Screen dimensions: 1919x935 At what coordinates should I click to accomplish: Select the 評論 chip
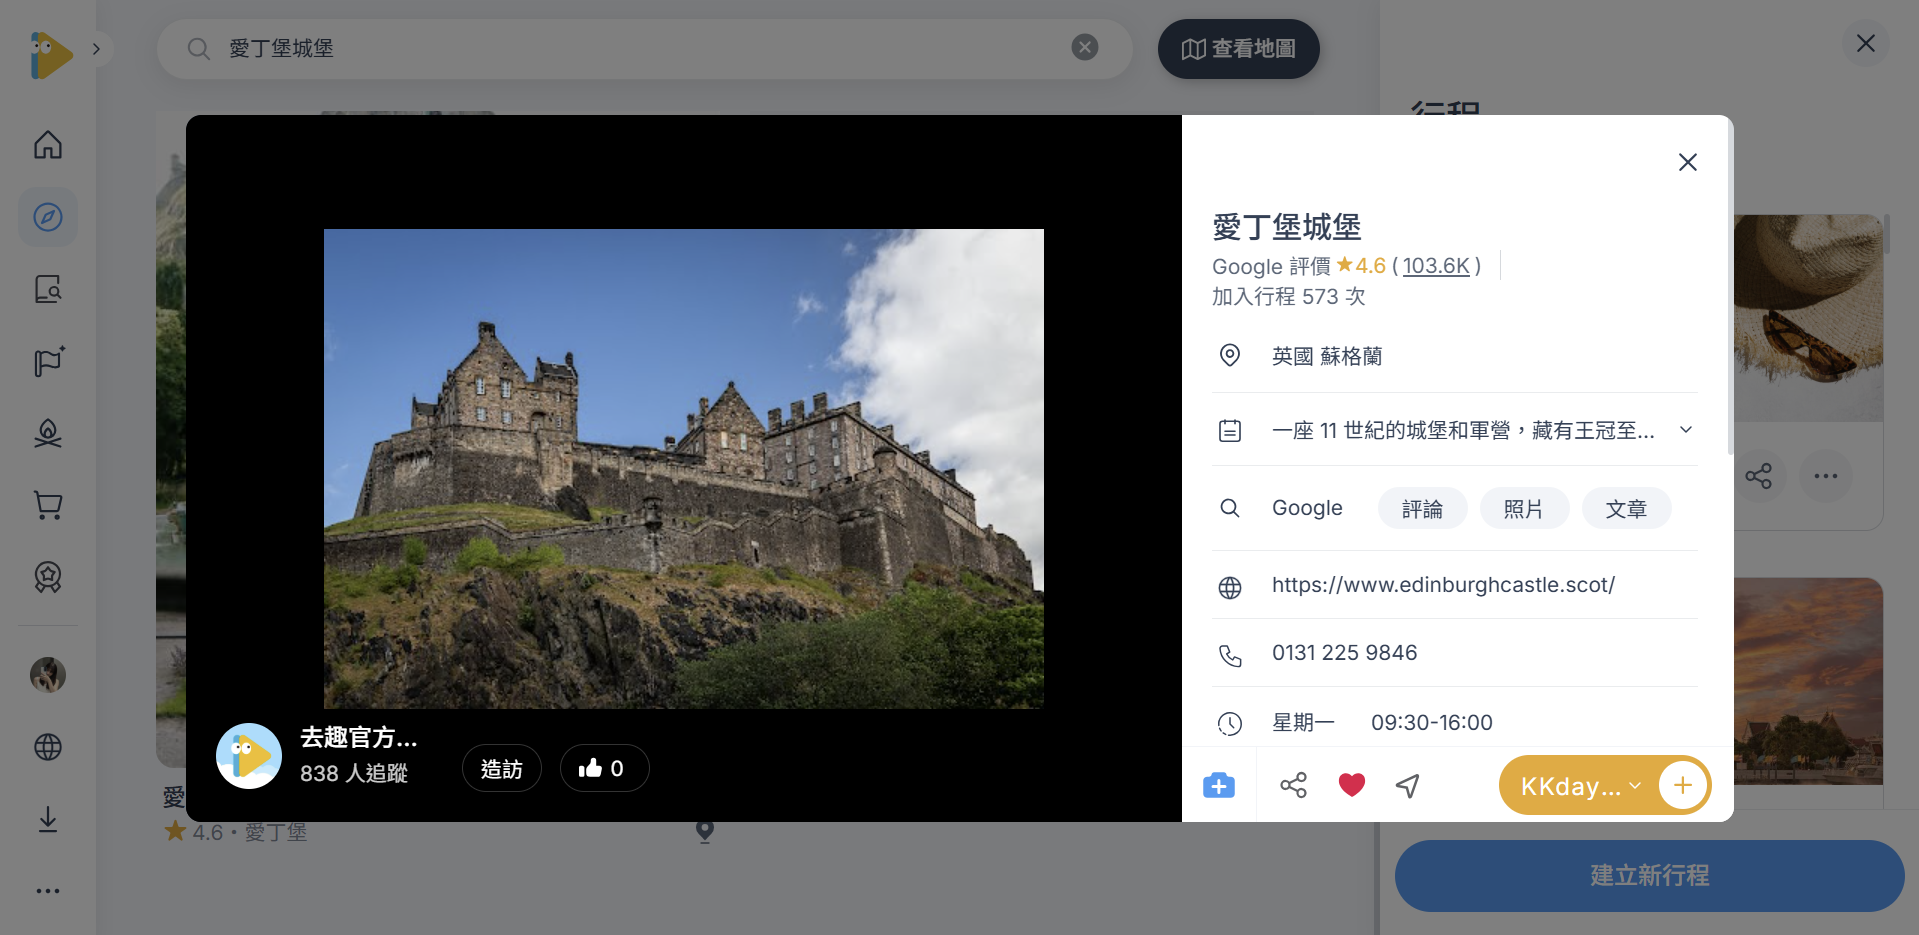[1422, 509]
